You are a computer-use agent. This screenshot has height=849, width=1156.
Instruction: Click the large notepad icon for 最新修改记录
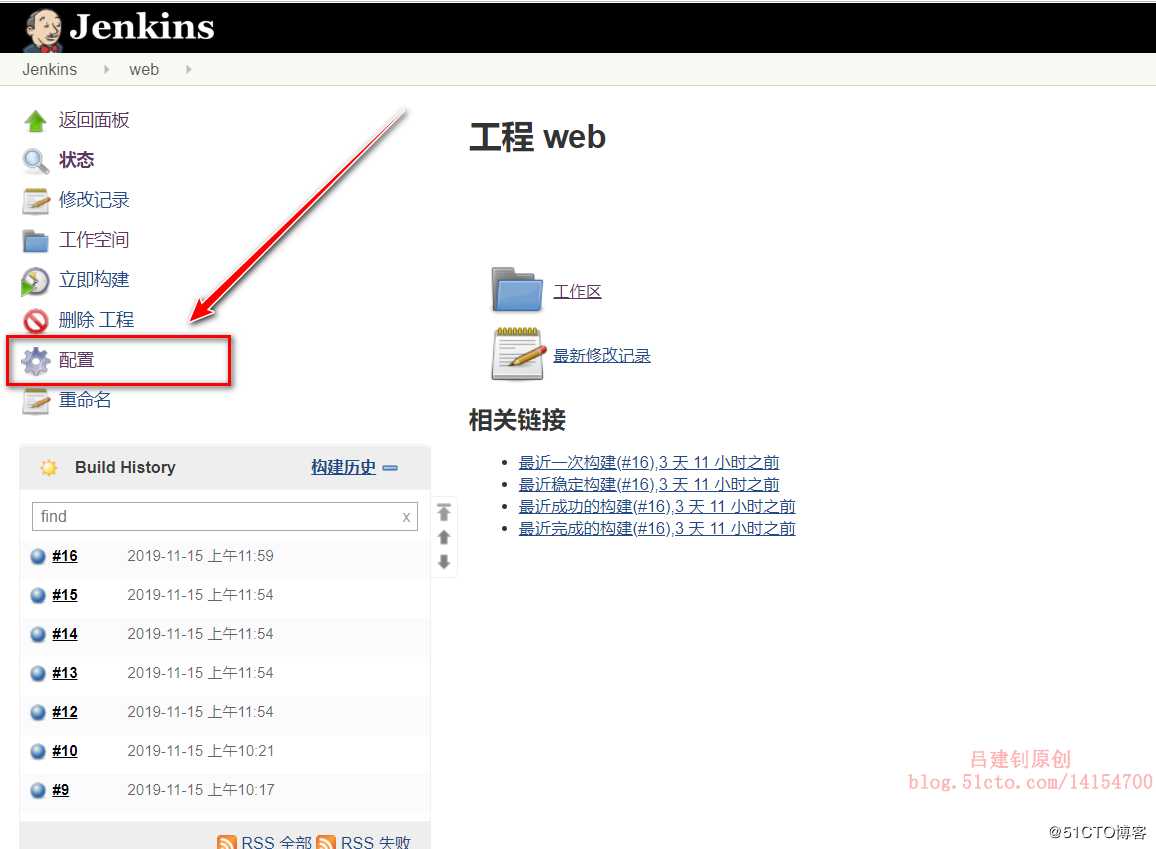(x=518, y=354)
